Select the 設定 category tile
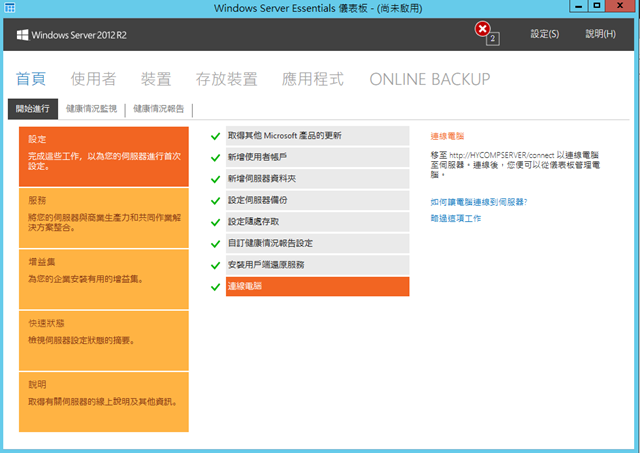The height and width of the screenshot is (453, 640). (104, 156)
